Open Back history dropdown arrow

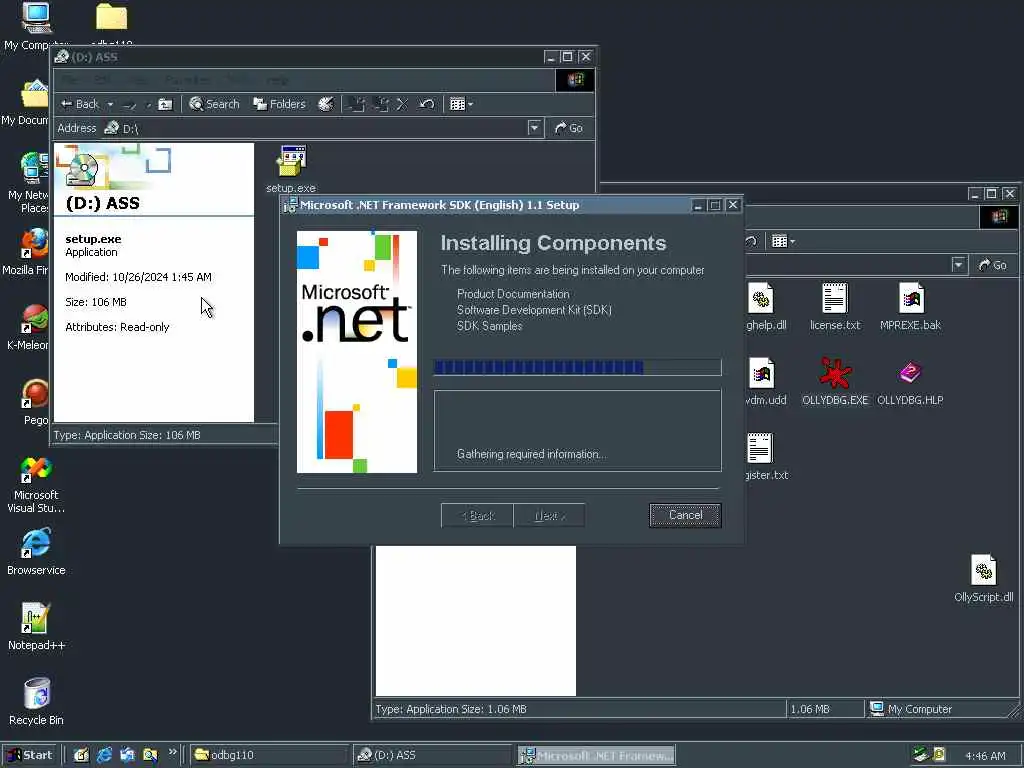[x=110, y=104]
